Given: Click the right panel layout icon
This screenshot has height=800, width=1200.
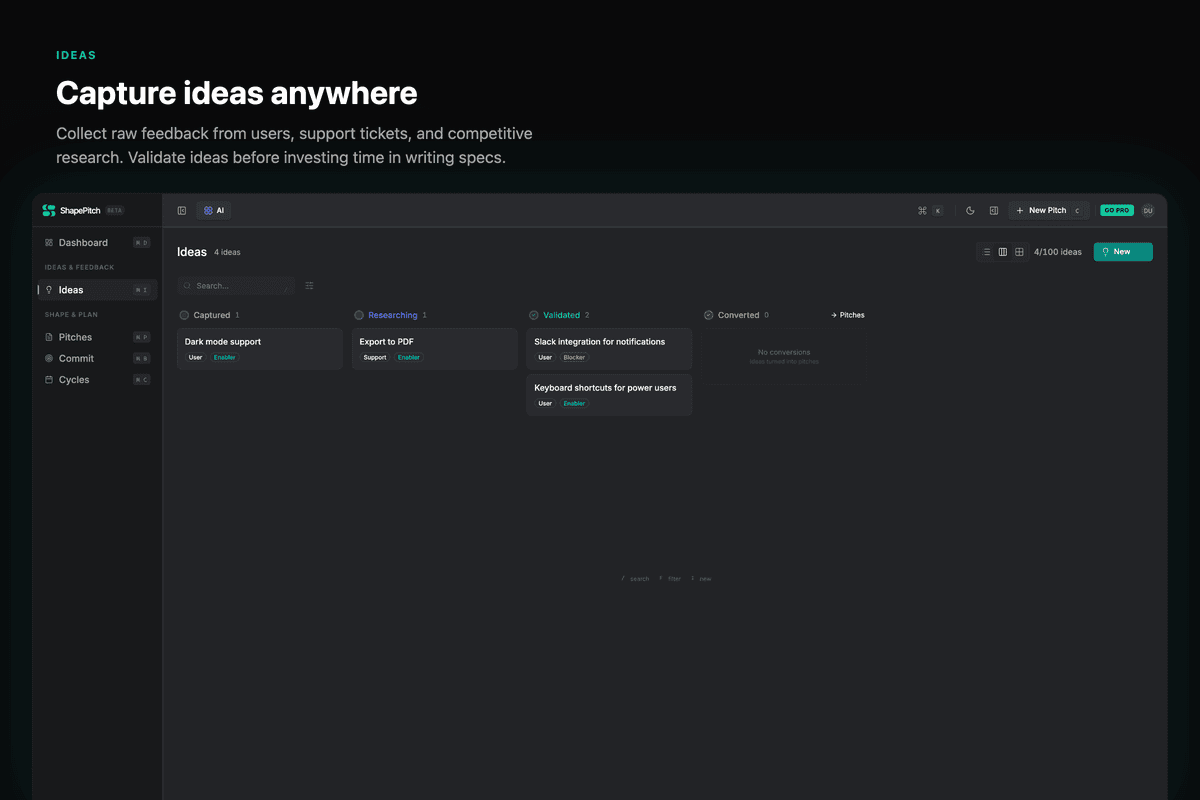Looking at the screenshot, I should (994, 211).
